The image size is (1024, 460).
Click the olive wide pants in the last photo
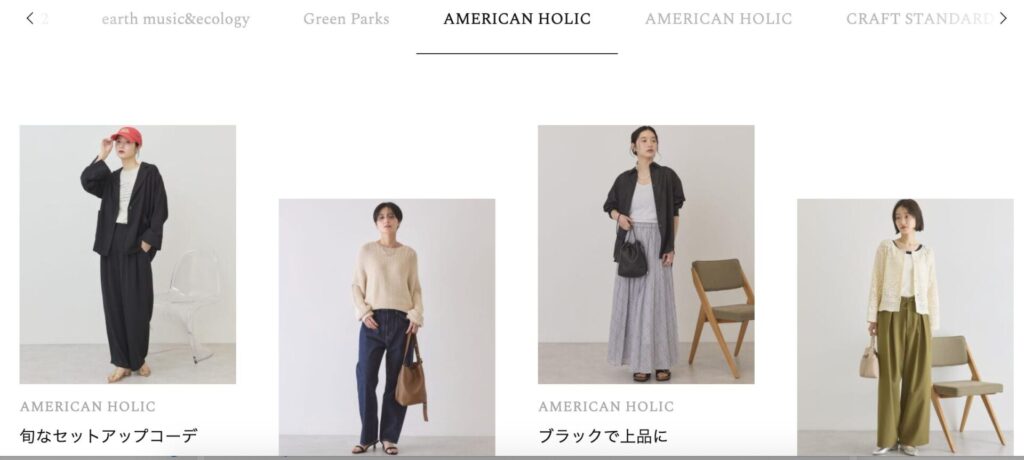904,371
